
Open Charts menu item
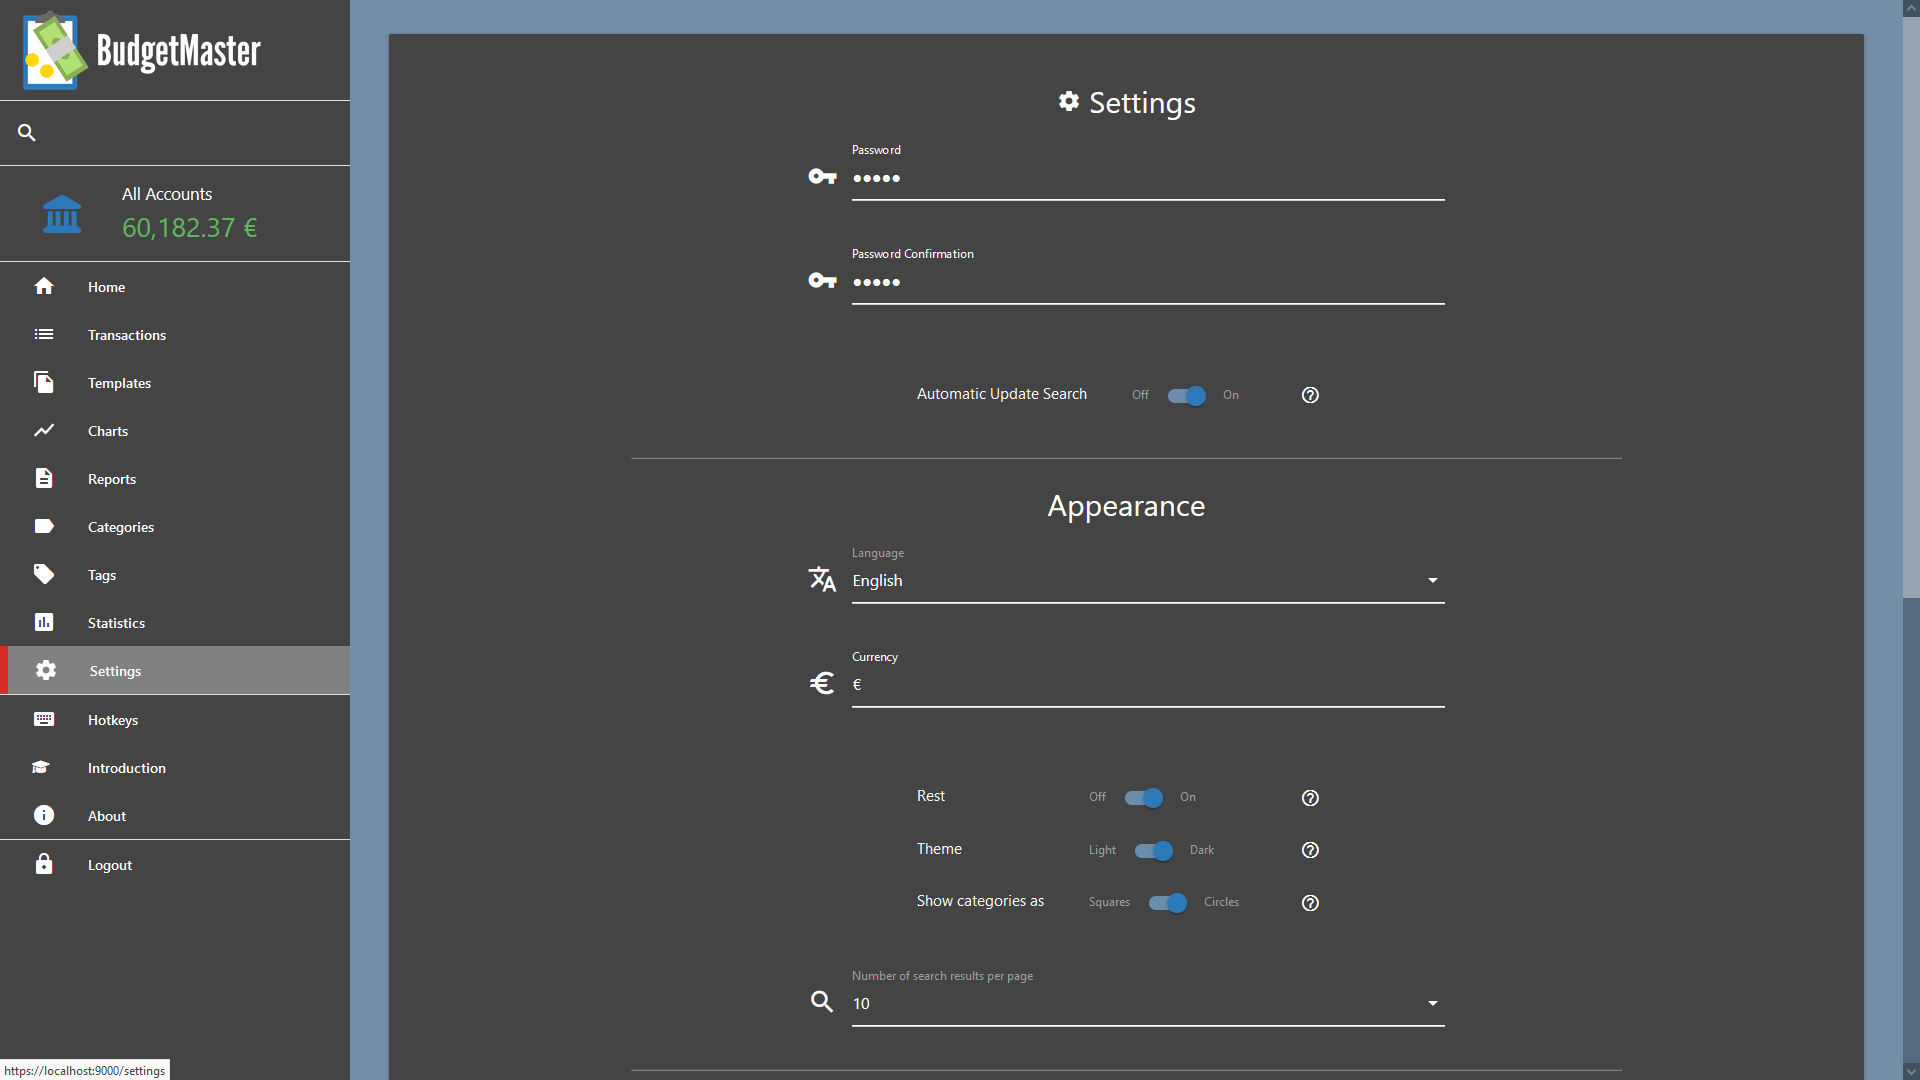point(175,431)
